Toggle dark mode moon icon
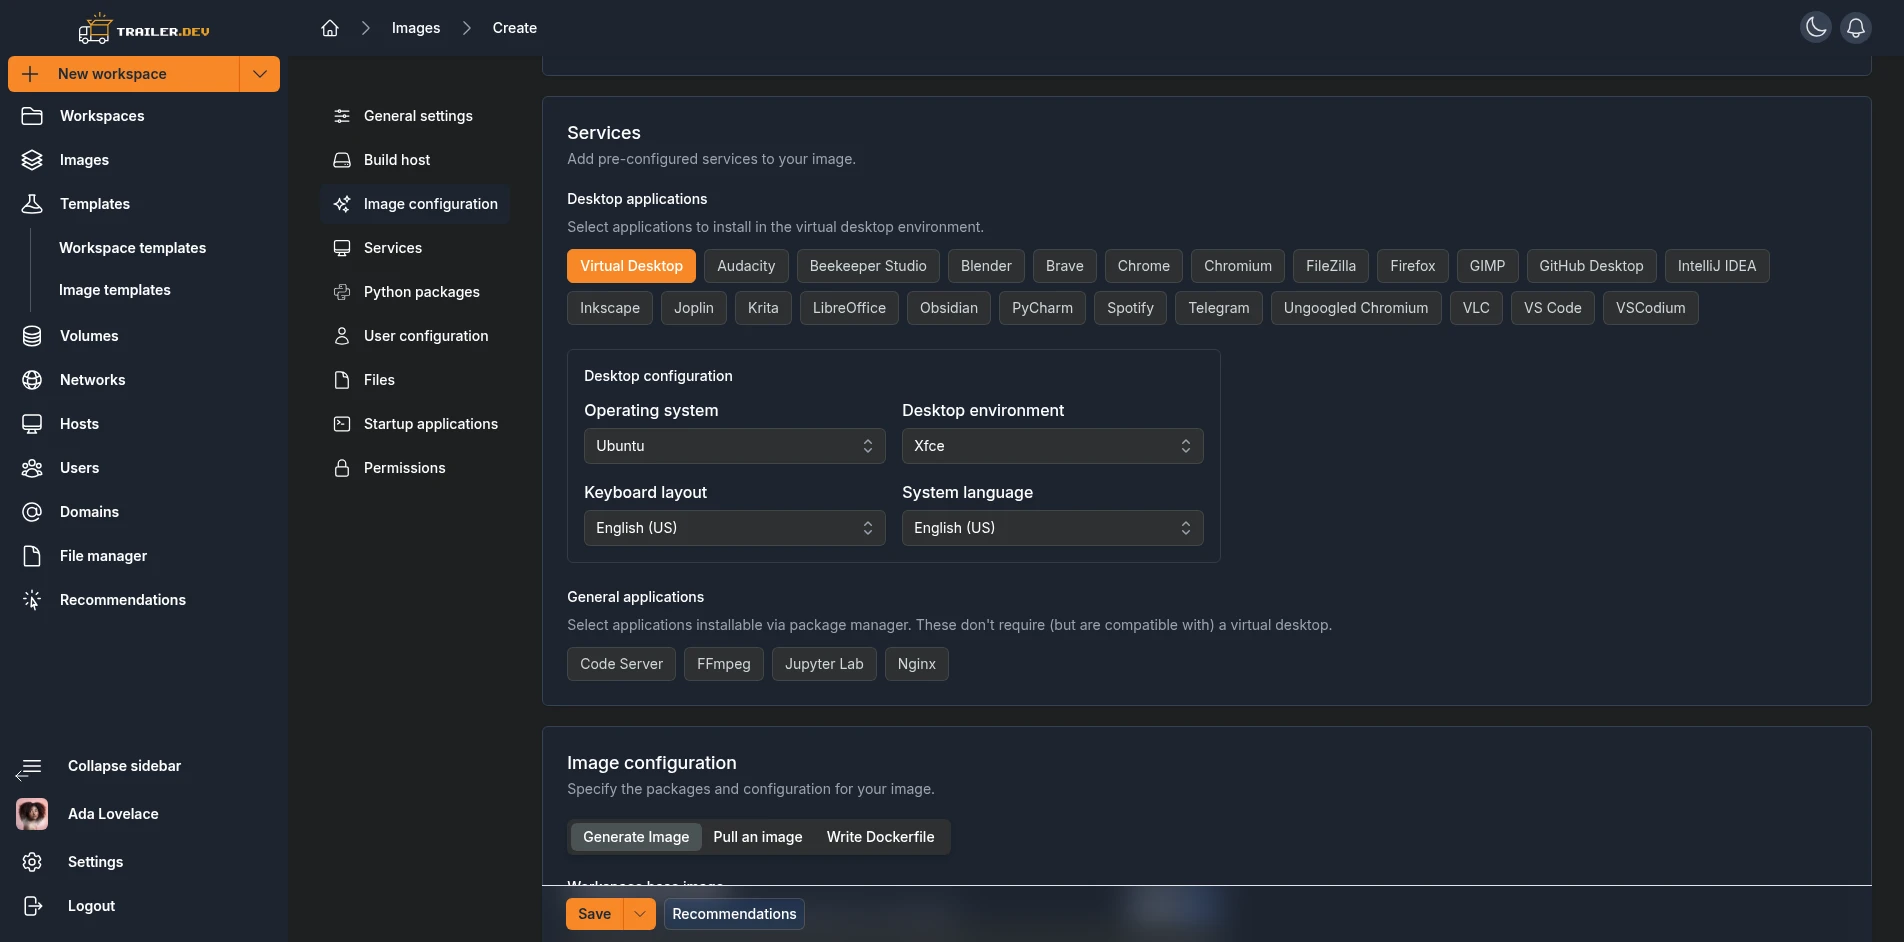The height and width of the screenshot is (942, 1904). coord(1816,27)
